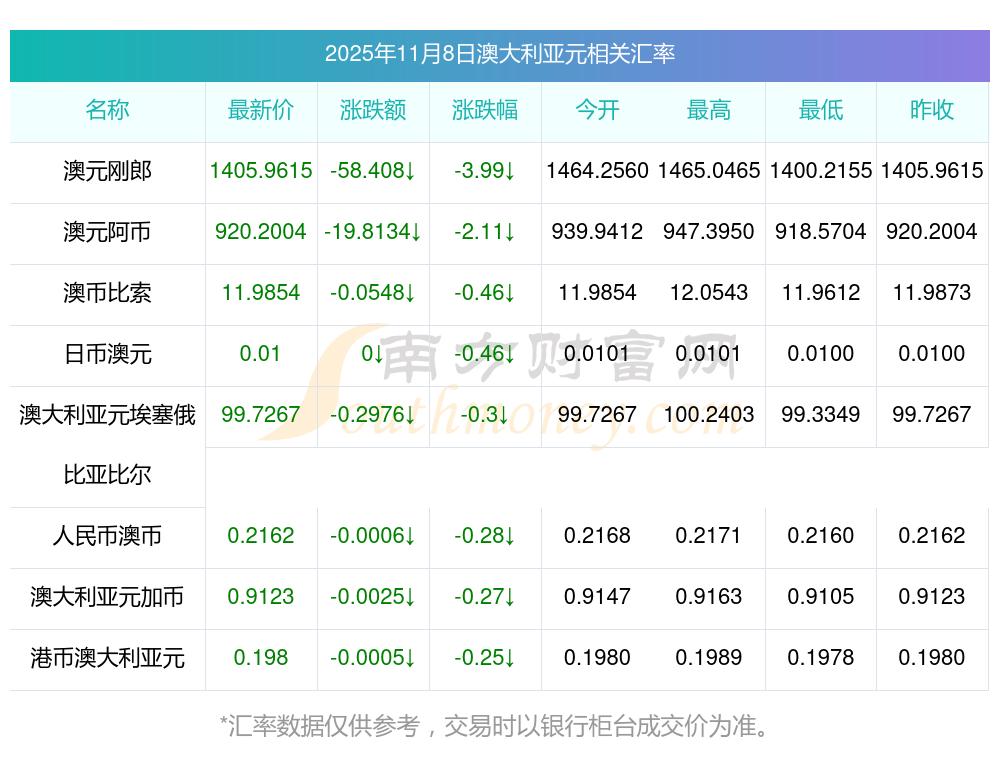Select the 人民币澳币 row name

[x=107, y=536]
